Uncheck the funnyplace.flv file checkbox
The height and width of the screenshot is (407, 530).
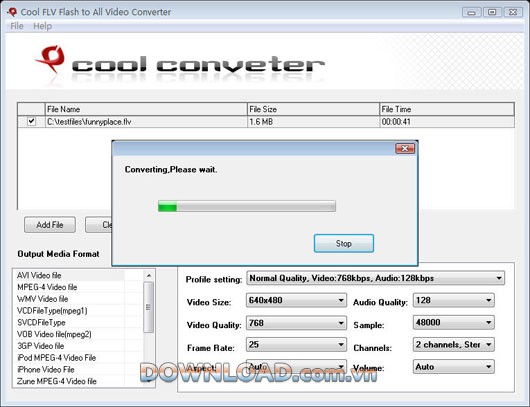point(31,121)
